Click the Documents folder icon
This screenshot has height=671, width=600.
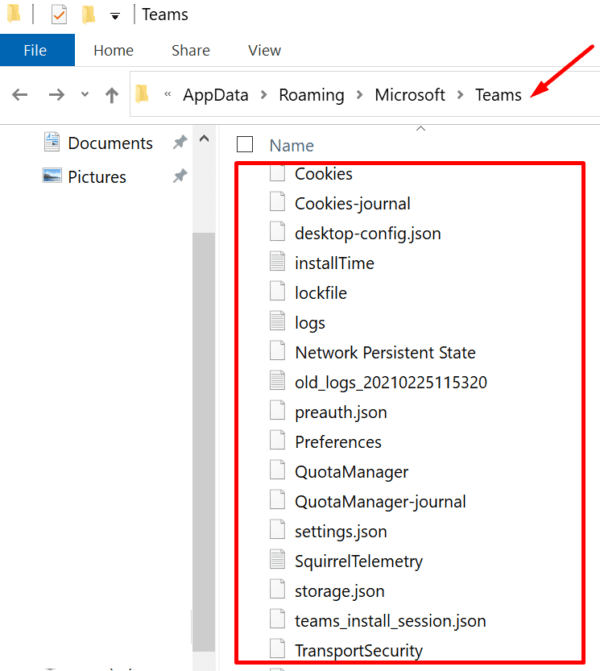[52, 142]
